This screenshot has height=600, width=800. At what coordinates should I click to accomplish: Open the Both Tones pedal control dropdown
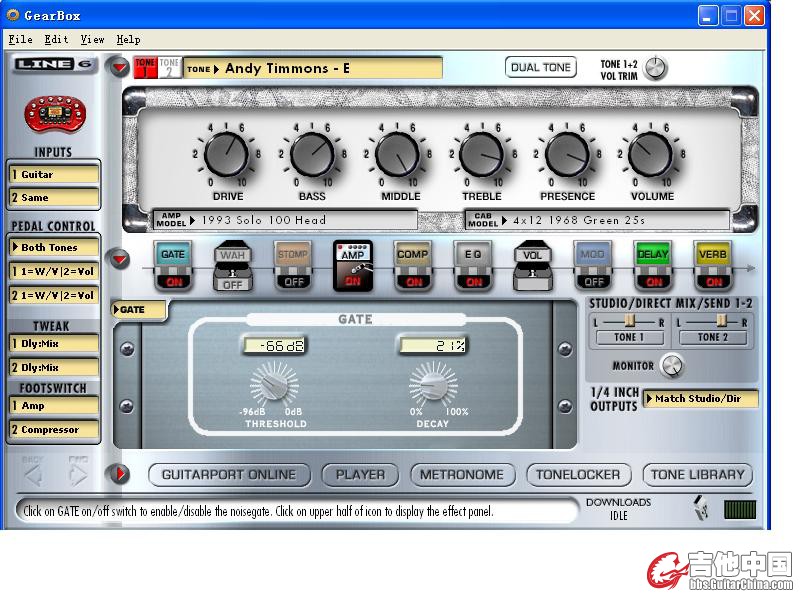click(x=54, y=247)
